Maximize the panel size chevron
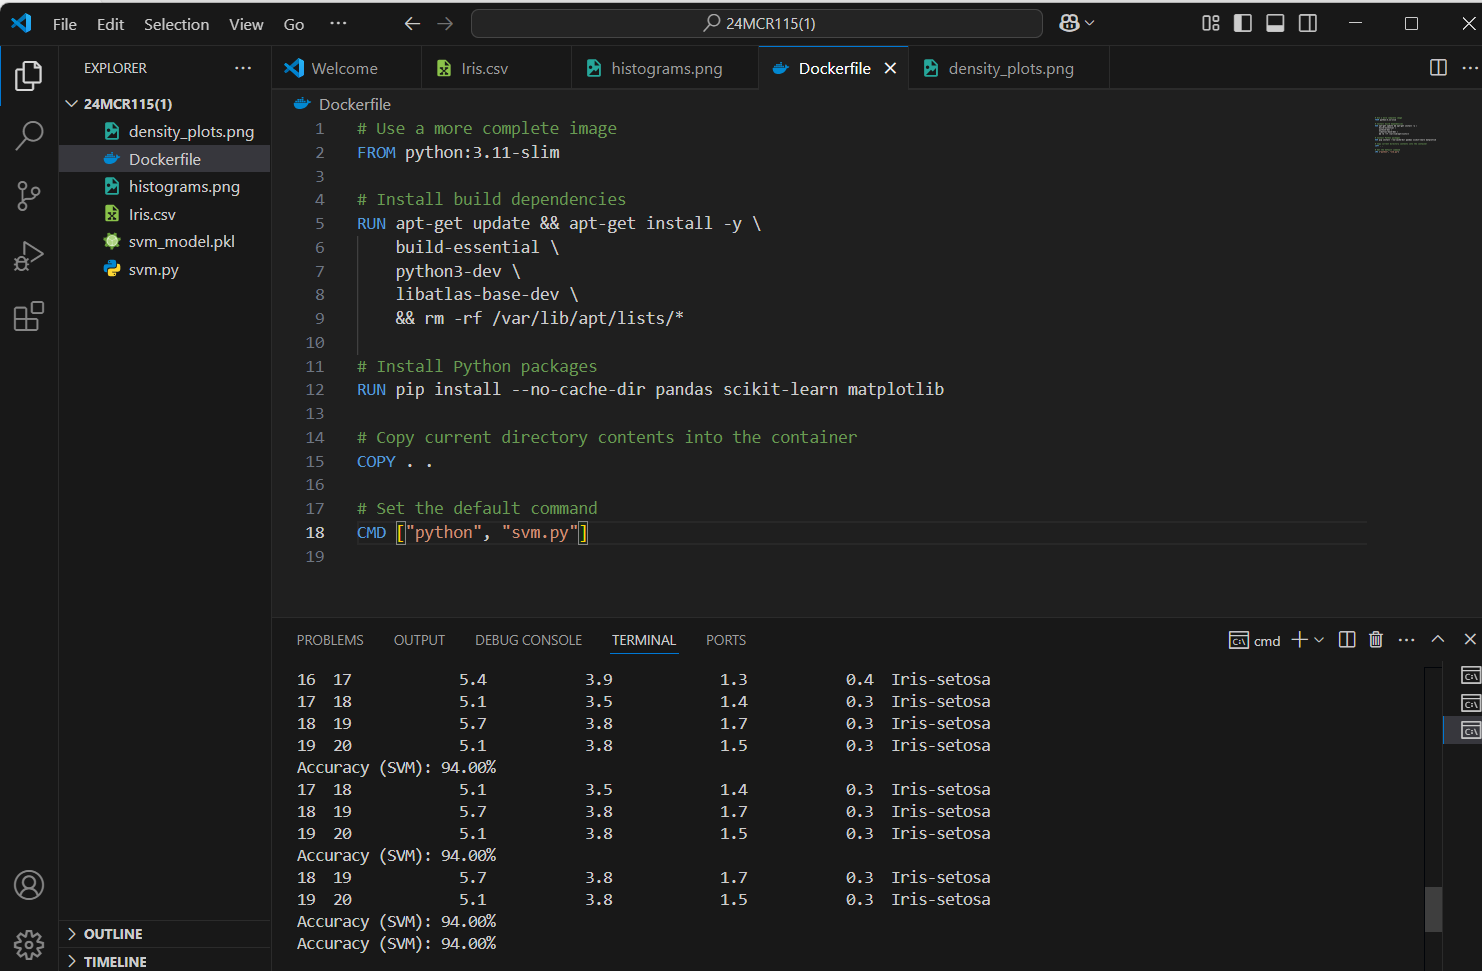 (x=1438, y=640)
